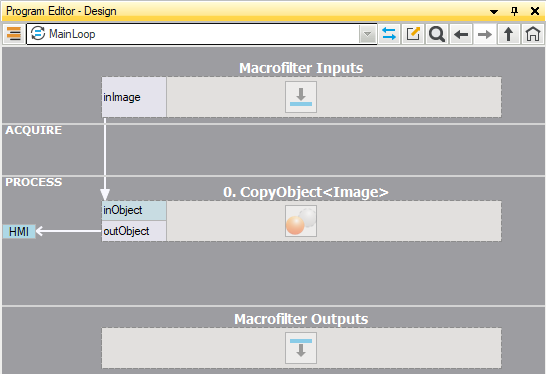Click the CopyObject filter sphere icon
This screenshot has height=374, width=546.
pyautogui.click(x=301, y=221)
